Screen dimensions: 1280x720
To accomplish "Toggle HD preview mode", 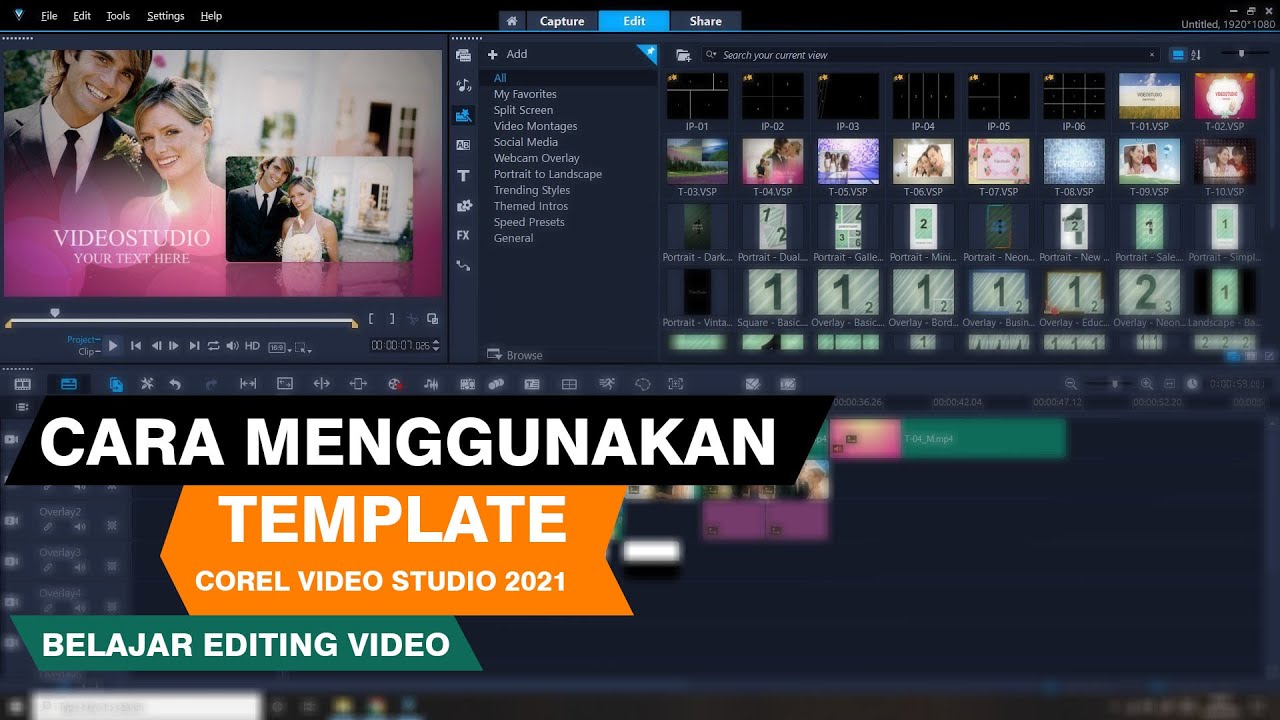I will [x=252, y=346].
